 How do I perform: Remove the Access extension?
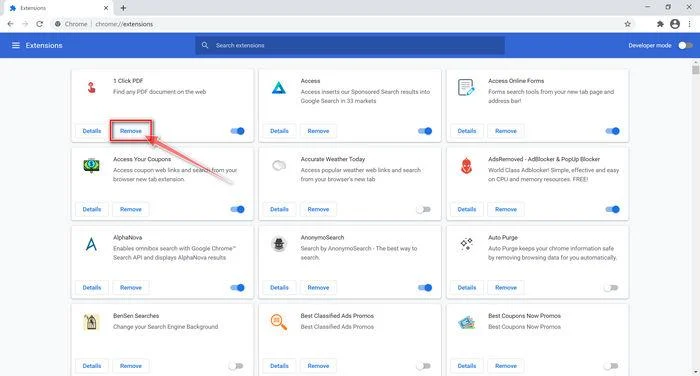(318, 131)
